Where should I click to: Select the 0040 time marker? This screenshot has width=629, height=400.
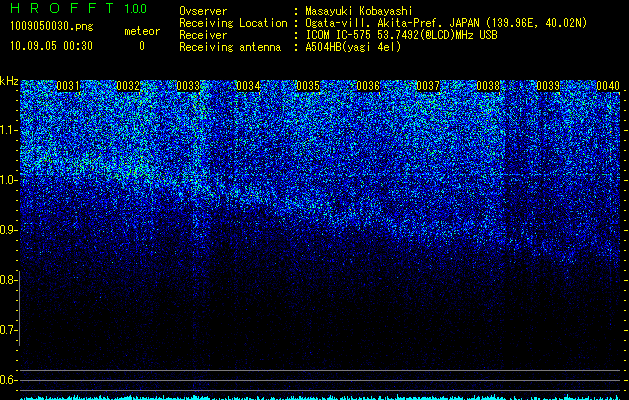[x=608, y=86]
